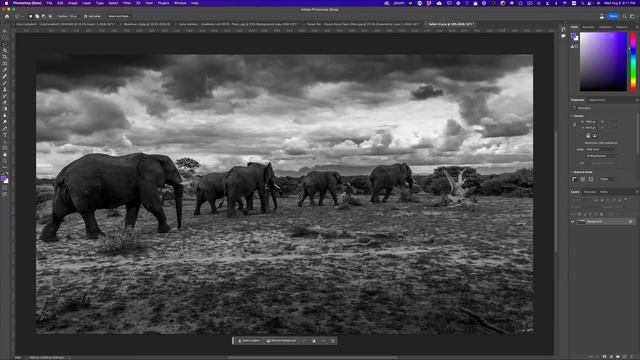
Task: Click the Feather value field
Action: pyautogui.click(x=72, y=16)
